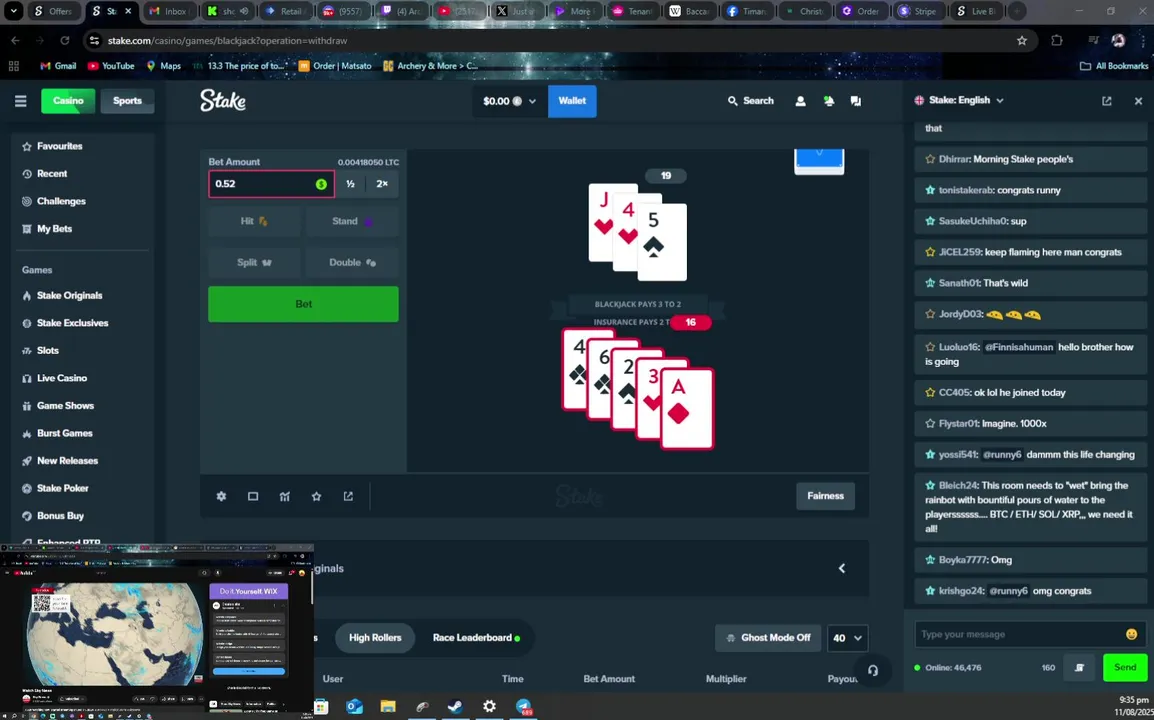Reload the page in browser toolbar
1154x720 pixels.
(65, 40)
